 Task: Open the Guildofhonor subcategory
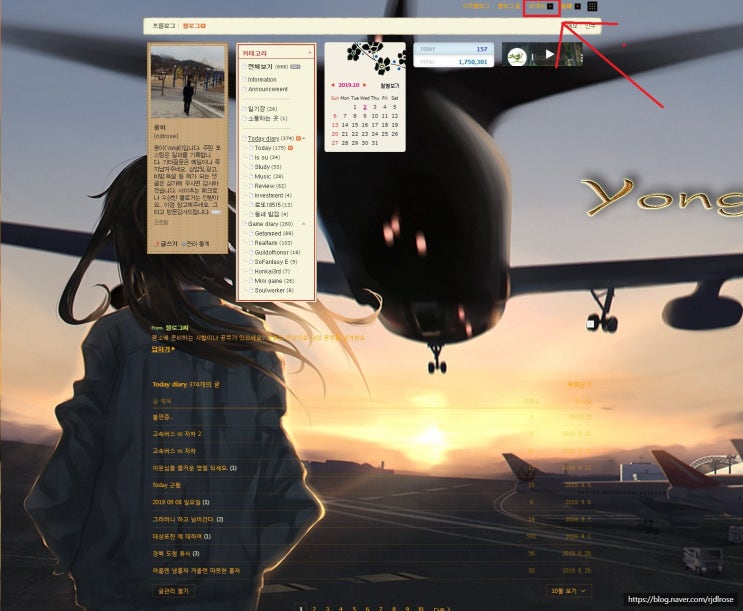[272, 252]
